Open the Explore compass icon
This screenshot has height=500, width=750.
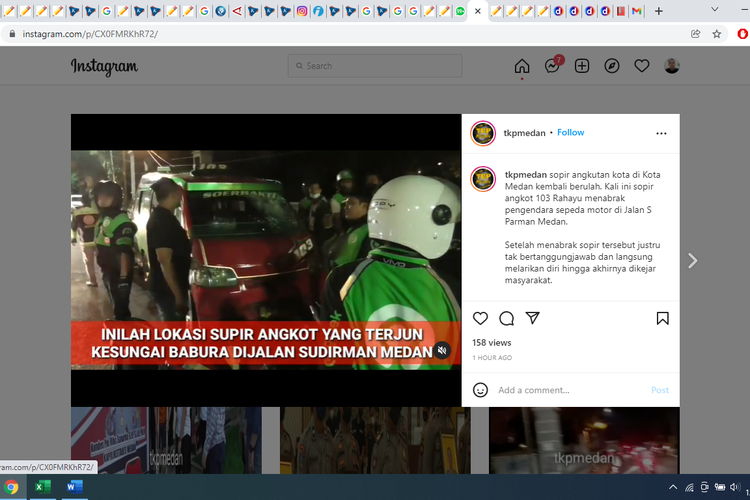[x=612, y=66]
